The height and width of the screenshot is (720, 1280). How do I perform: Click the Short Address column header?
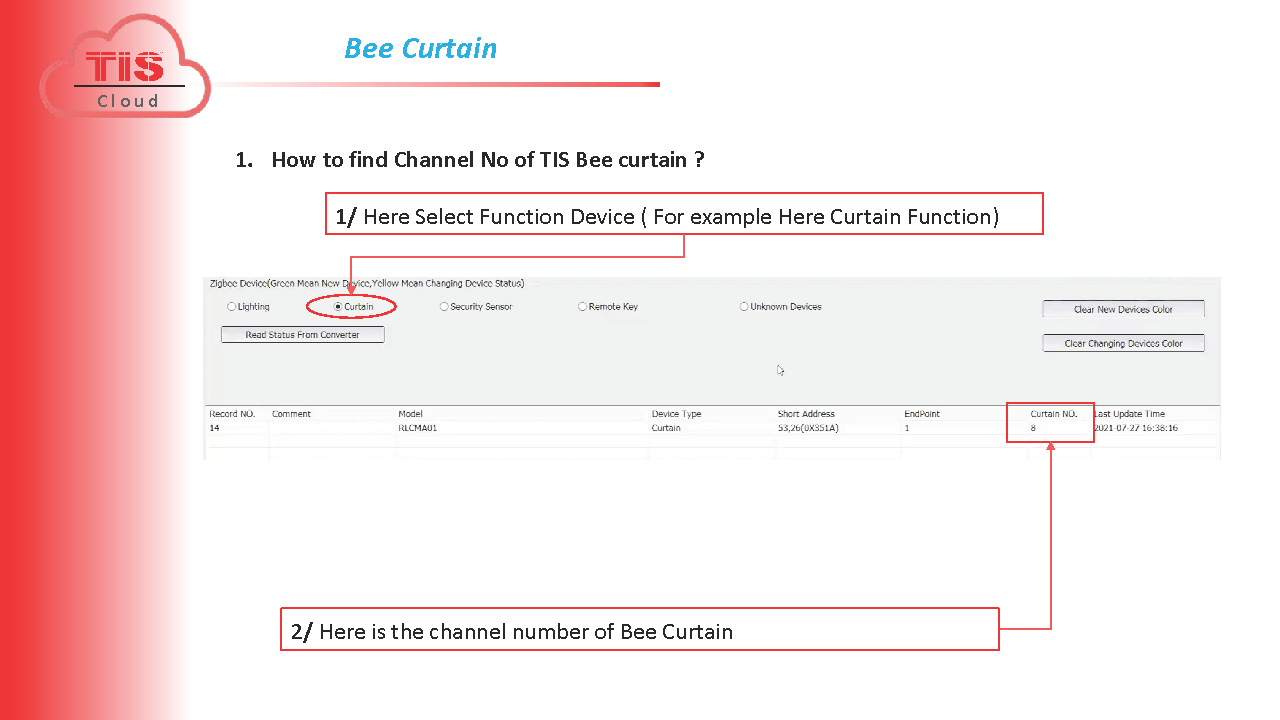806,414
